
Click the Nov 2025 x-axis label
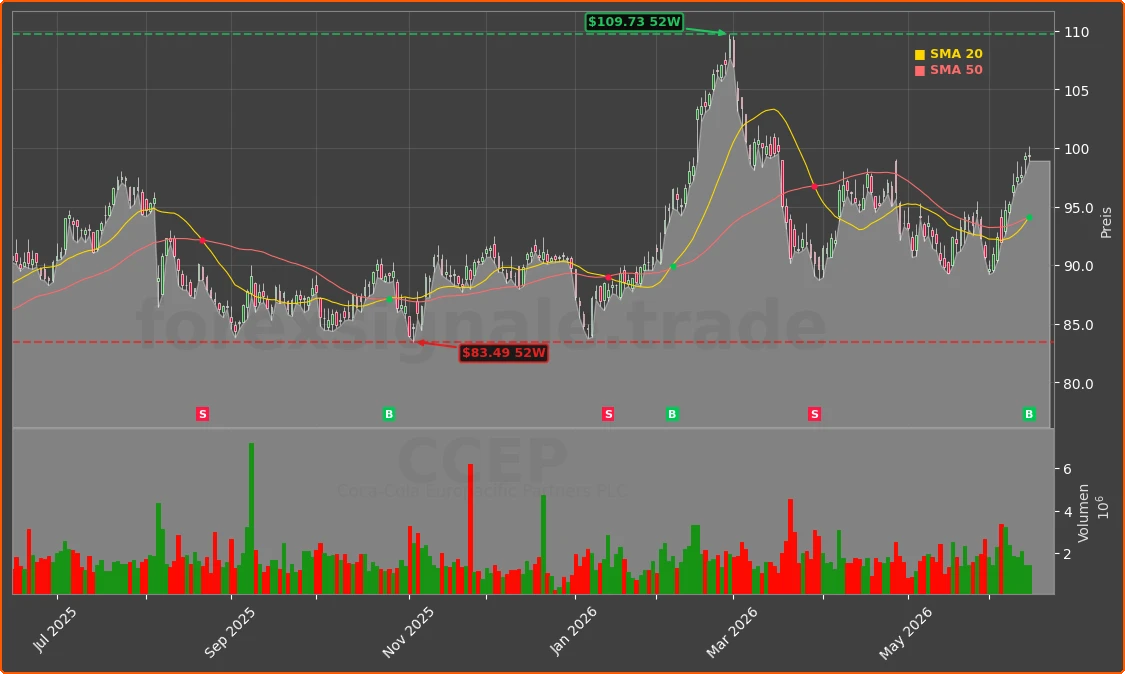pos(408,632)
